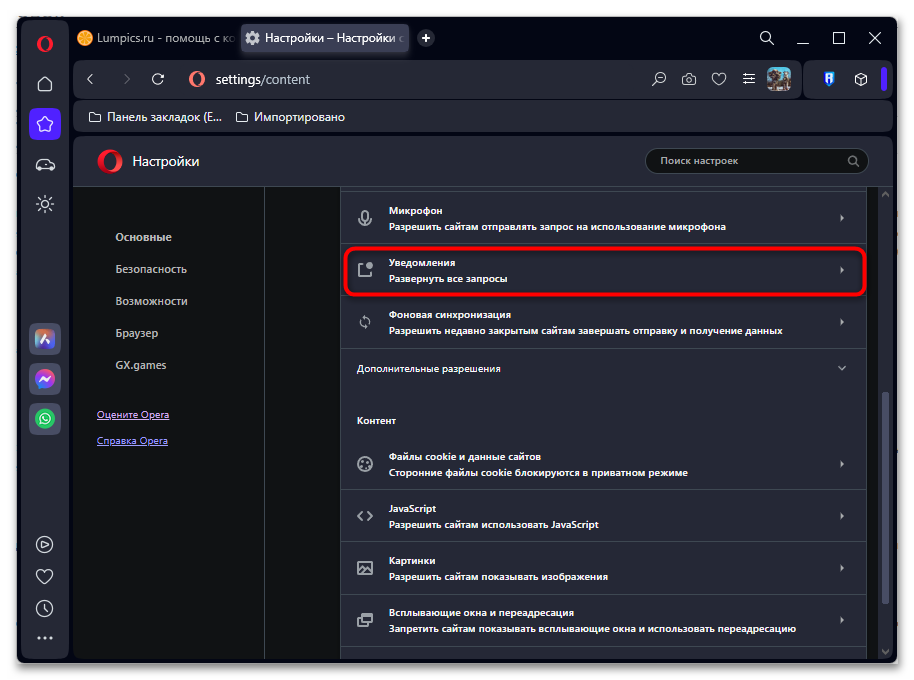Click the Поиск настроек search field
Screen dimensions: 914x680
click(x=750, y=161)
